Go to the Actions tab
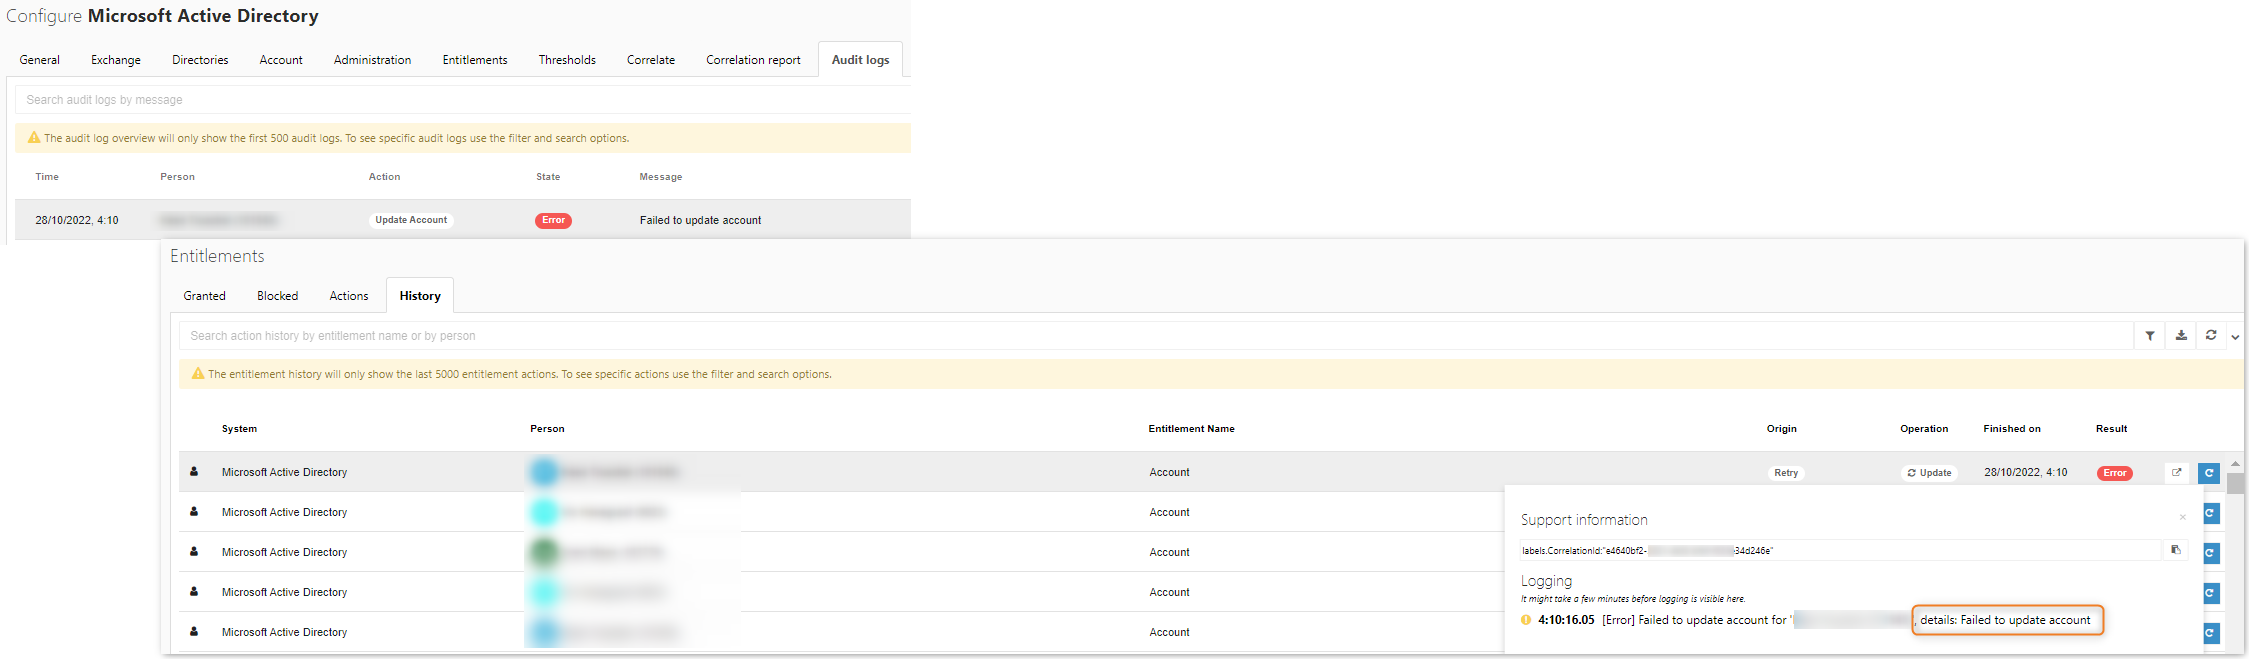 [349, 296]
